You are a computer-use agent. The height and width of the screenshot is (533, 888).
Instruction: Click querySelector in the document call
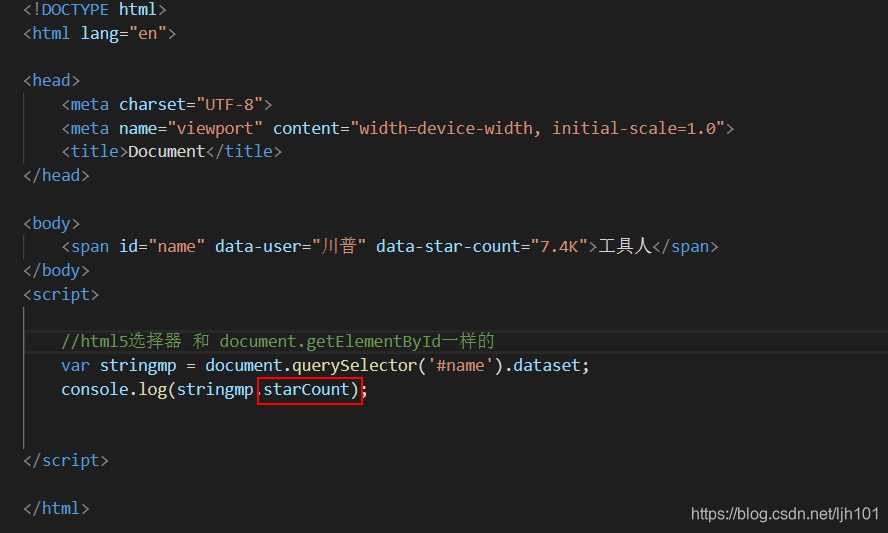pyautogui.click(x=355, y=366)
